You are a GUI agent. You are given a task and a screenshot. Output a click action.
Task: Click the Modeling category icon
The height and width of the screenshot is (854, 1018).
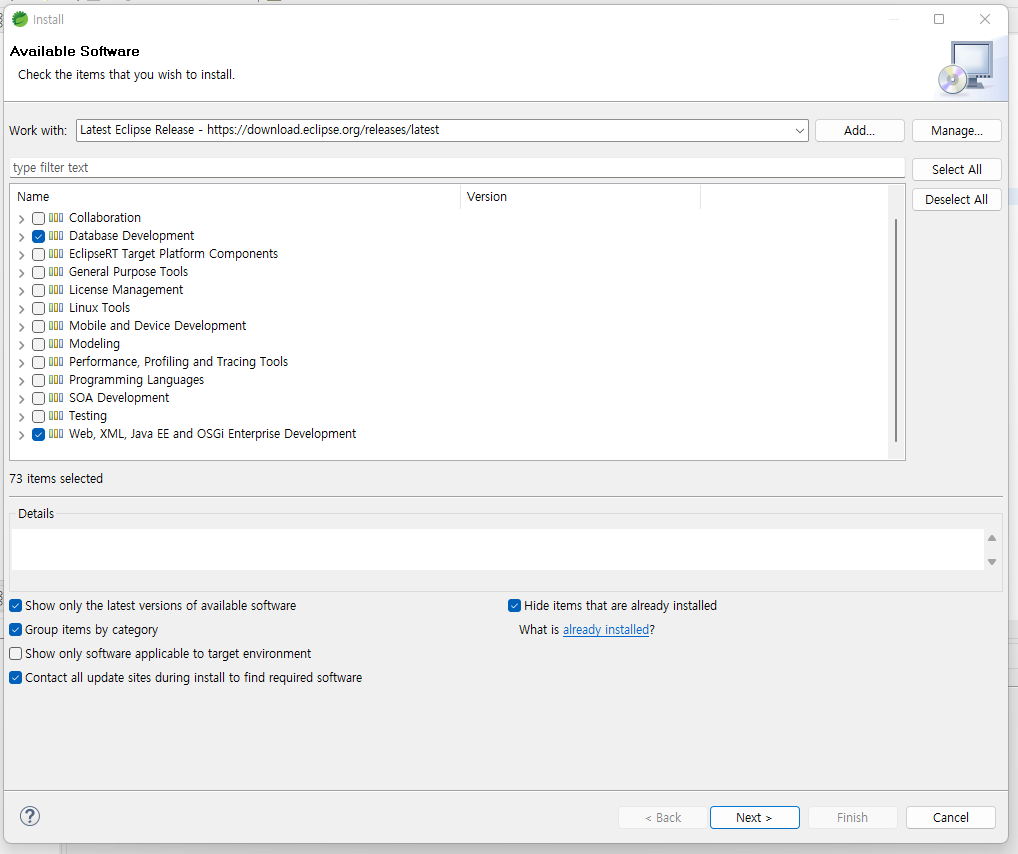pos(56,344)
